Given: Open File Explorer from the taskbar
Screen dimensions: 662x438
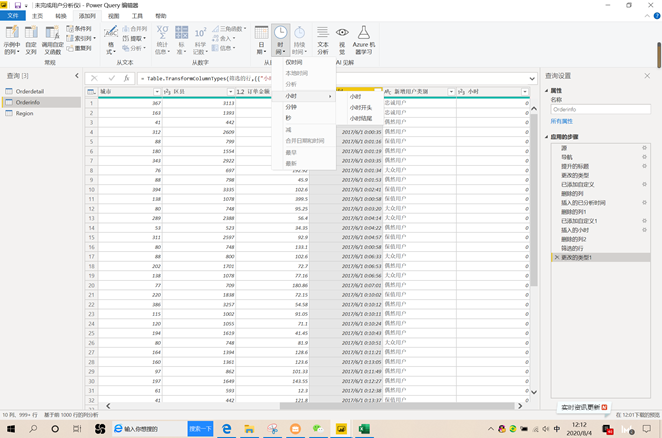Looking at the screenshot, I should 249,429.
